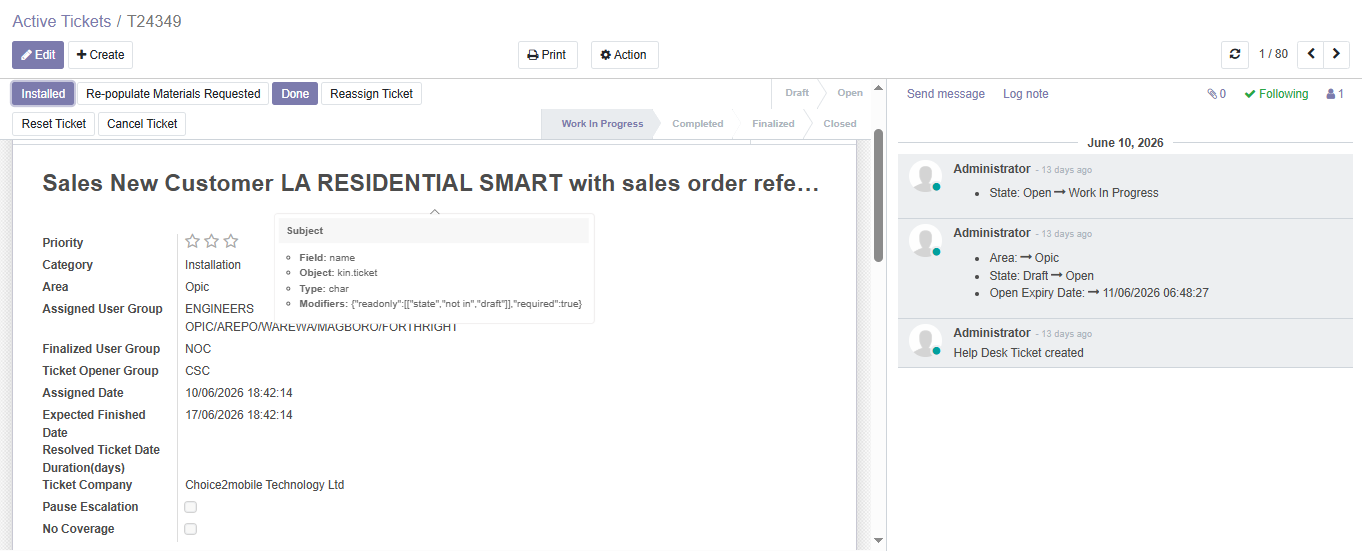Open attachments paperclip counter
Image resolution: width=1362 pixels, height=551 pixels.
(x=1216, y=94)
